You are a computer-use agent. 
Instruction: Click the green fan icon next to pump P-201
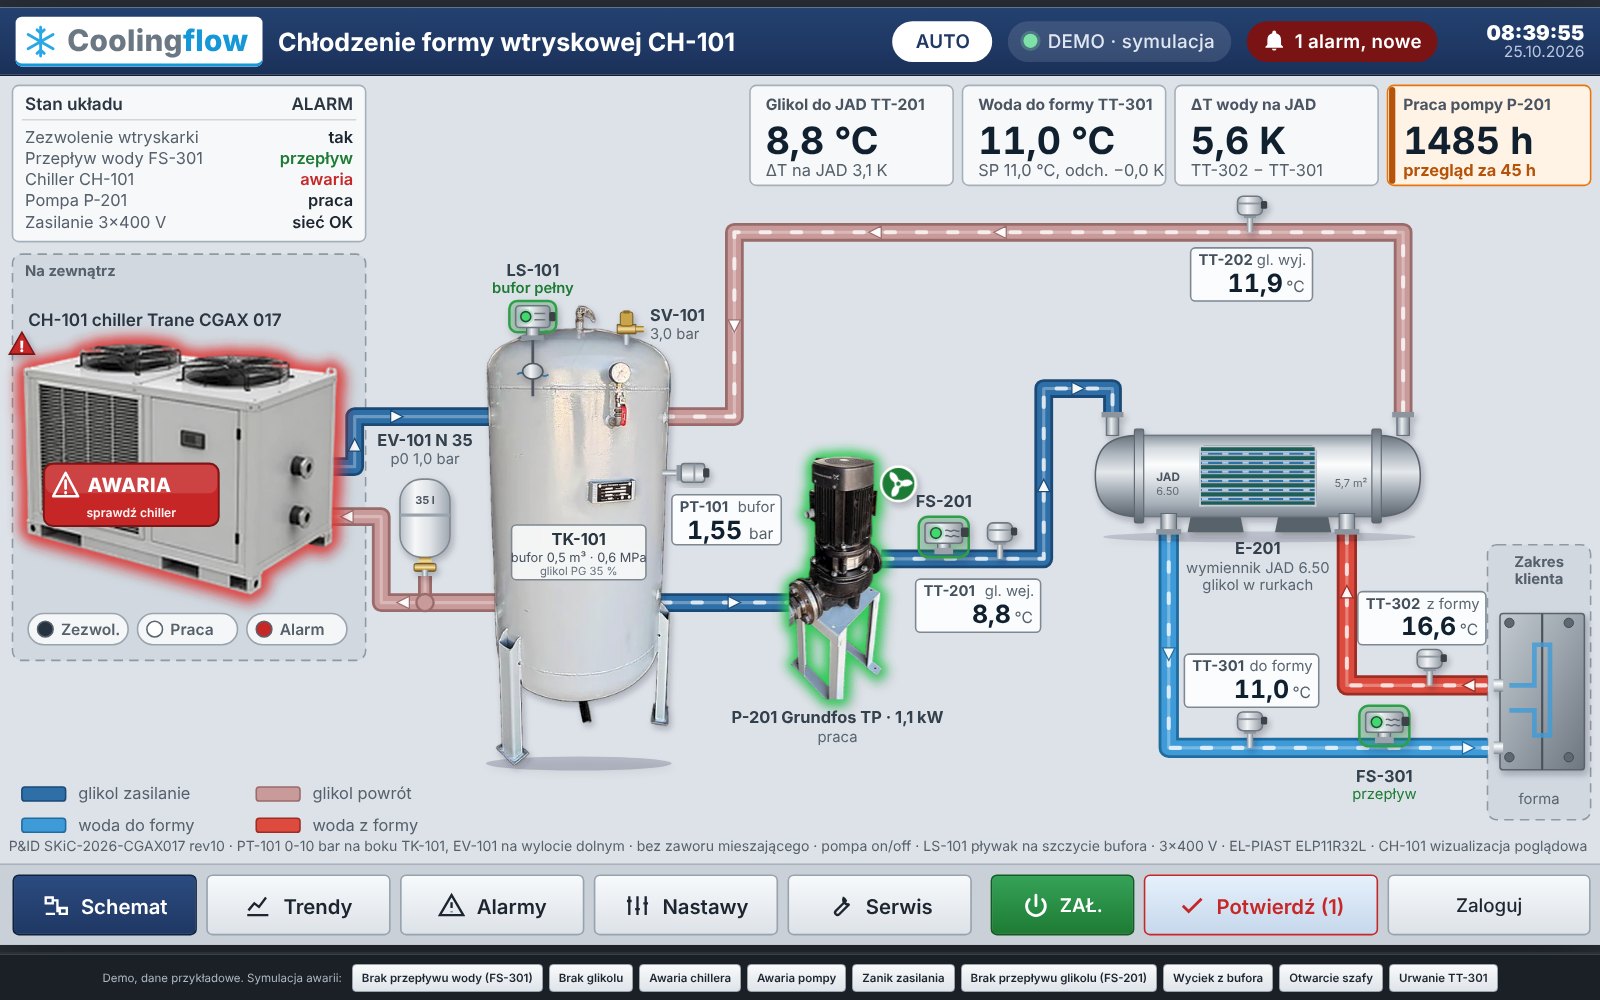[x=897, y=484]
